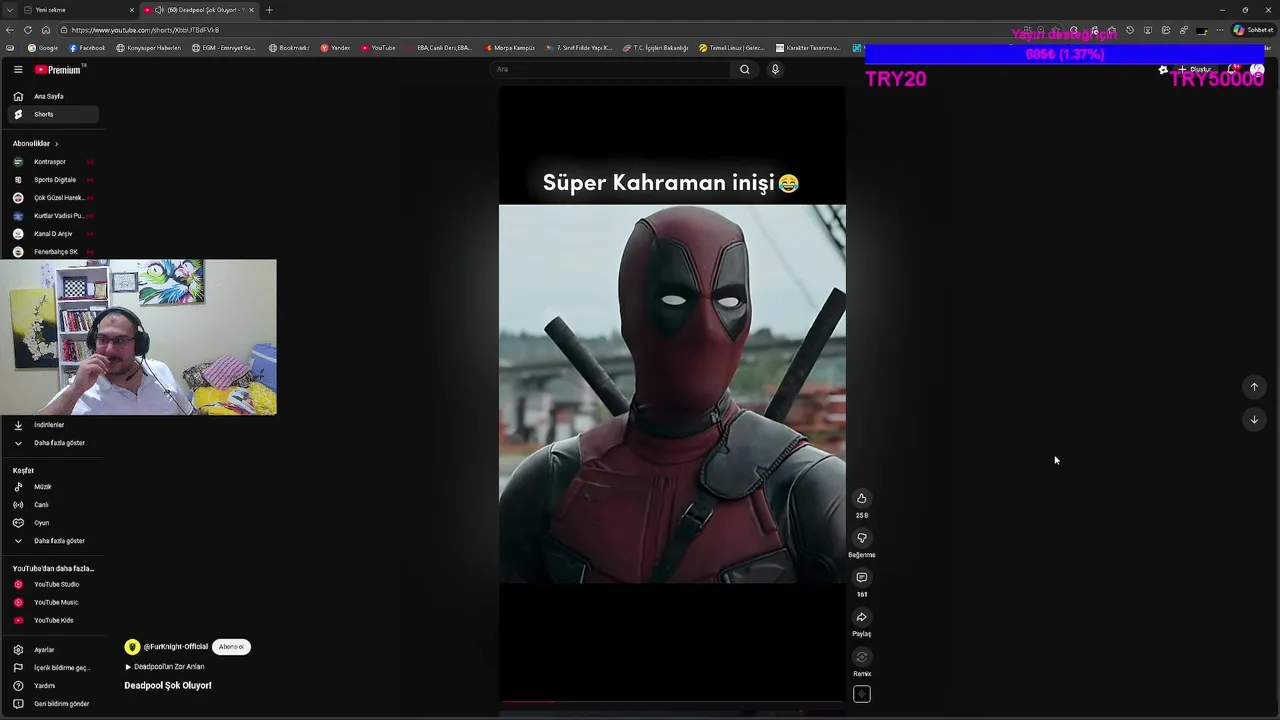Open the YouTube hamburger guide menu
Image resolution: width=1280 pixels, height=720 pixels.
(18, 70)
